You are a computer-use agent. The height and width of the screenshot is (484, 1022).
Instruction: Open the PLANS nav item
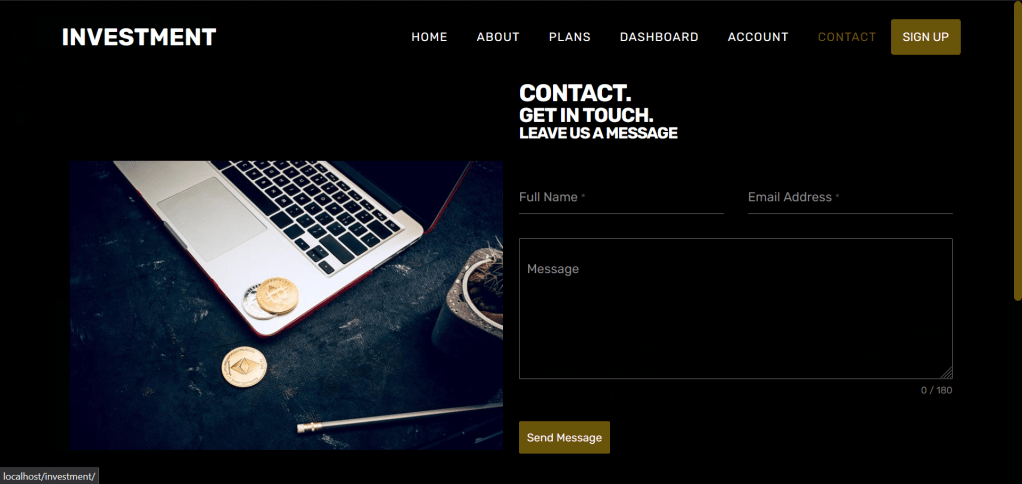tap(570, 37)
